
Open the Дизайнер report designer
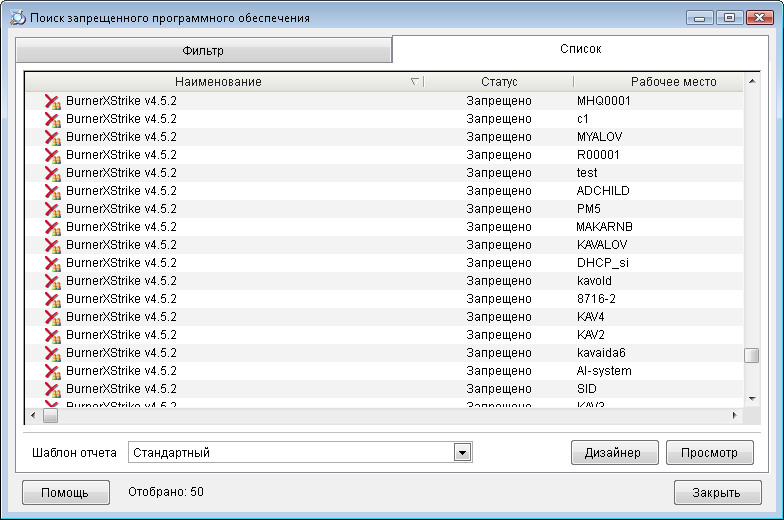pos(614,452)
